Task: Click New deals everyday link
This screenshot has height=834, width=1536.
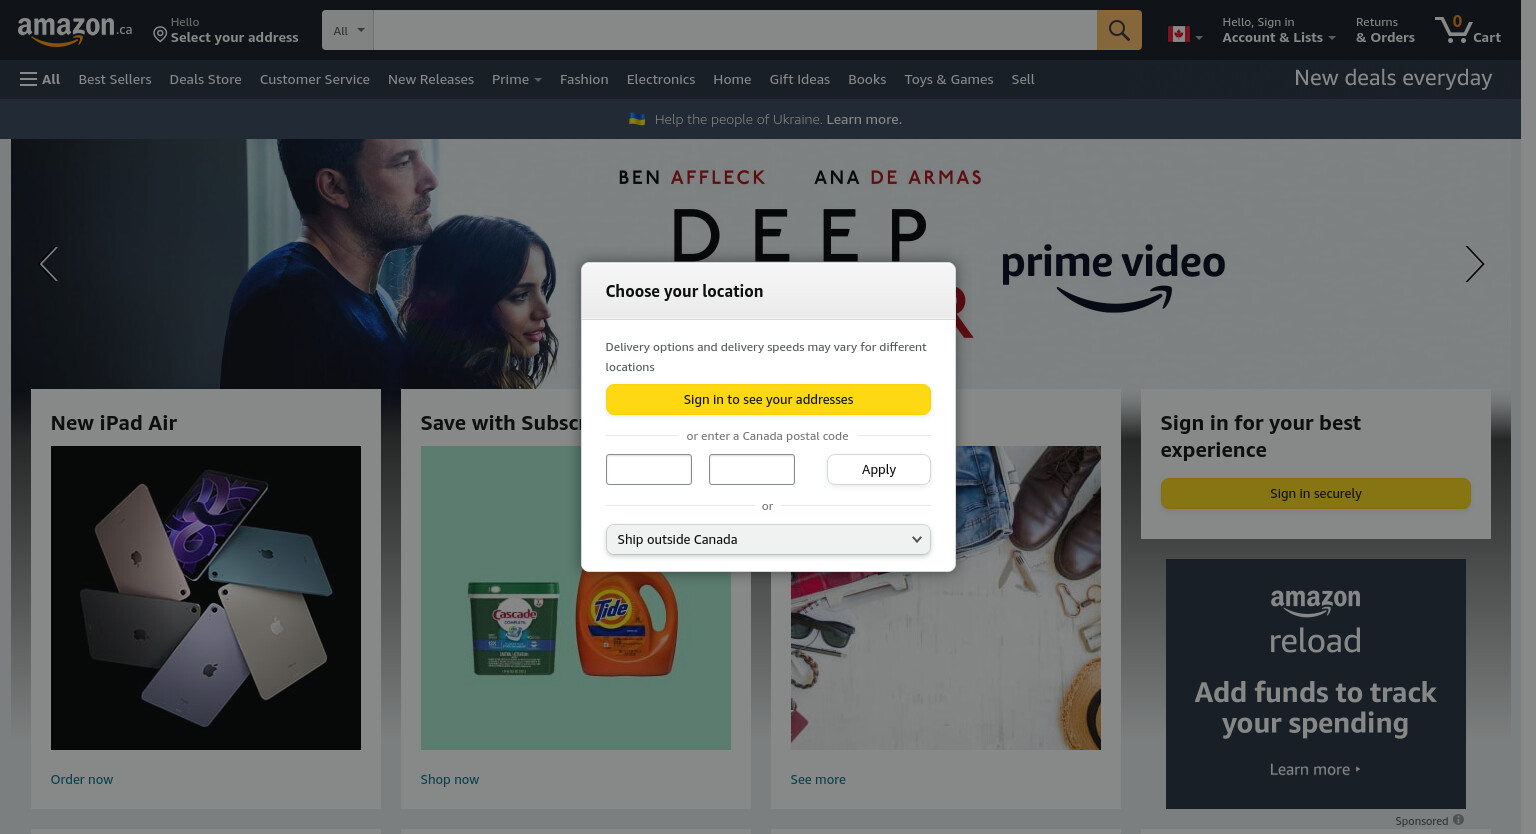Action: [x=1393, y=78]
